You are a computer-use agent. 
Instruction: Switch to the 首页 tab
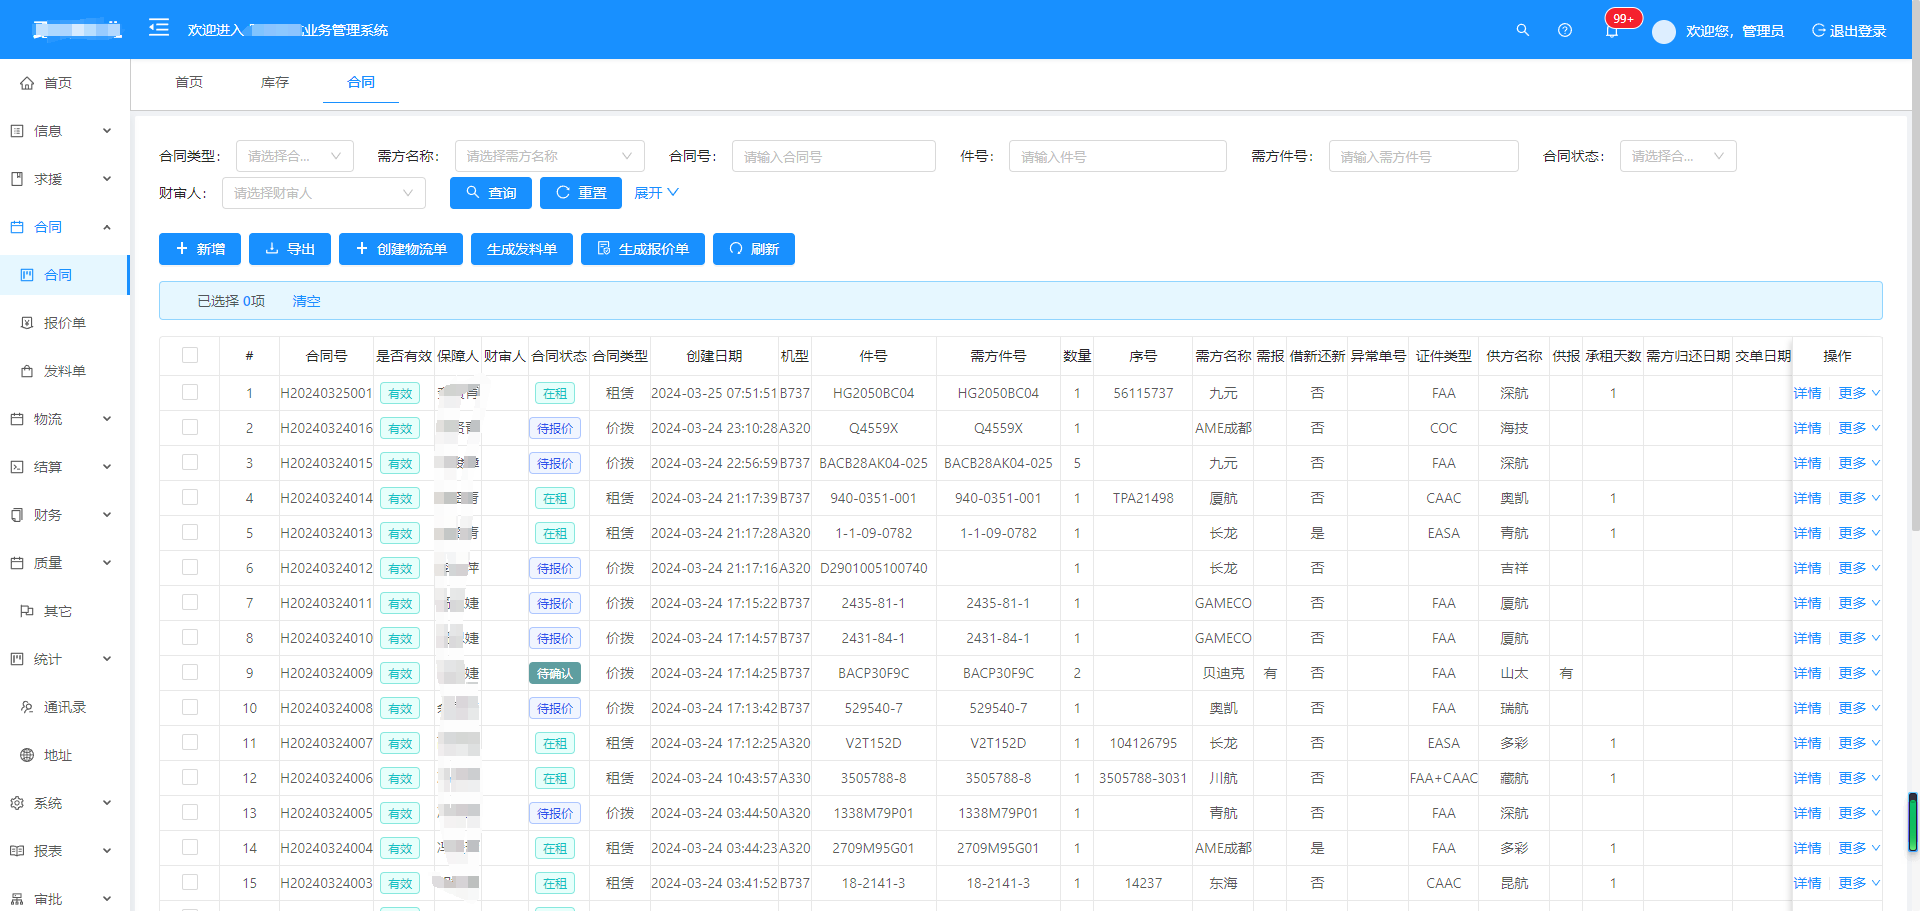[189, 82]
